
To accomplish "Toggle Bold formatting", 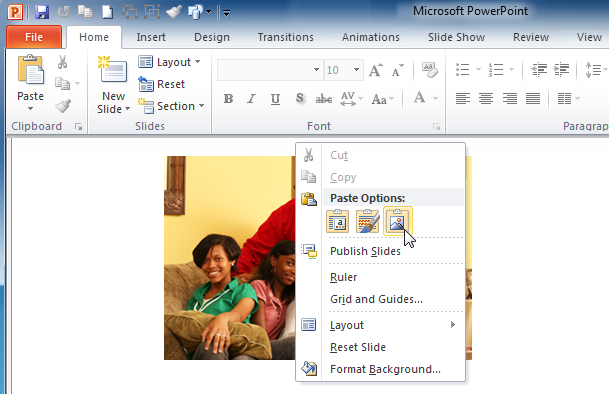I will 228,99.
